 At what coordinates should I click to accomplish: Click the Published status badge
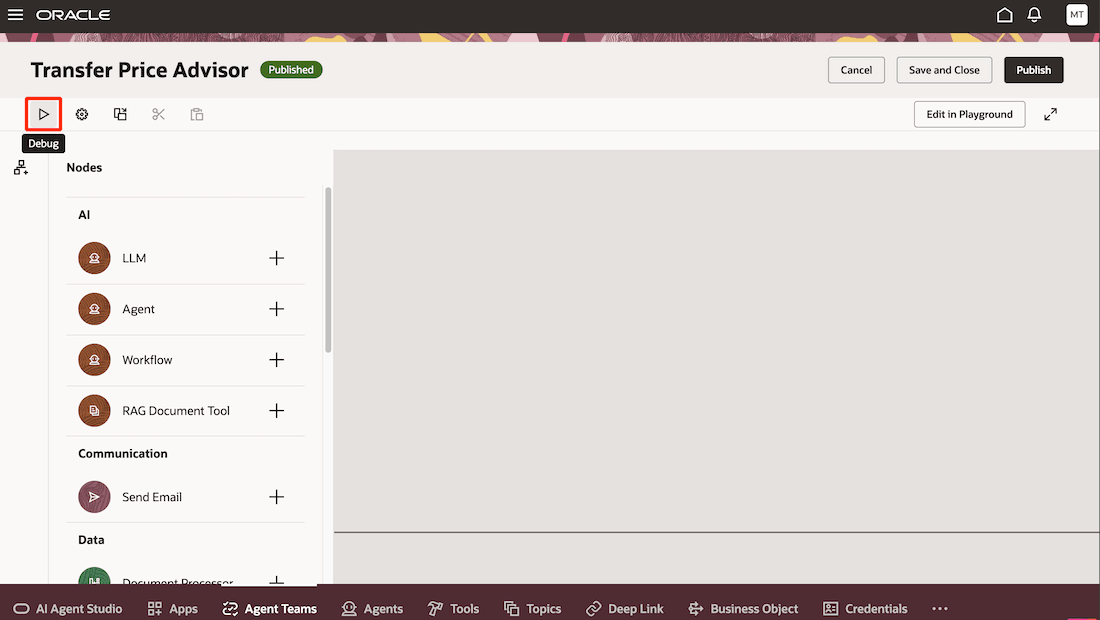coord(291,69)
